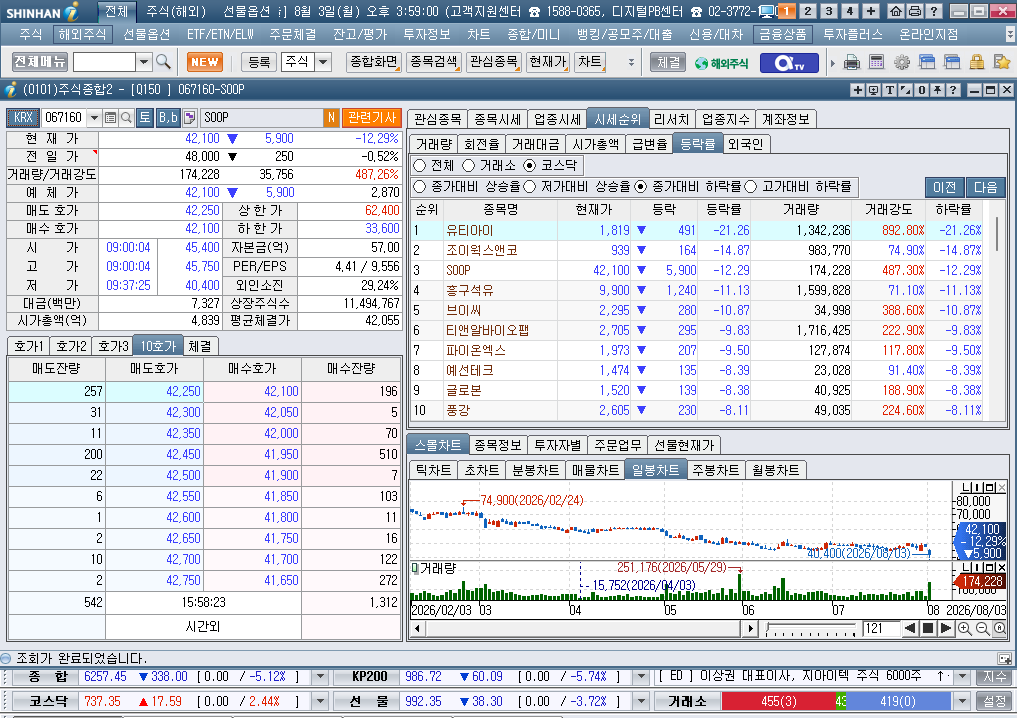Click the print icon in the title bar

[915, 11]
